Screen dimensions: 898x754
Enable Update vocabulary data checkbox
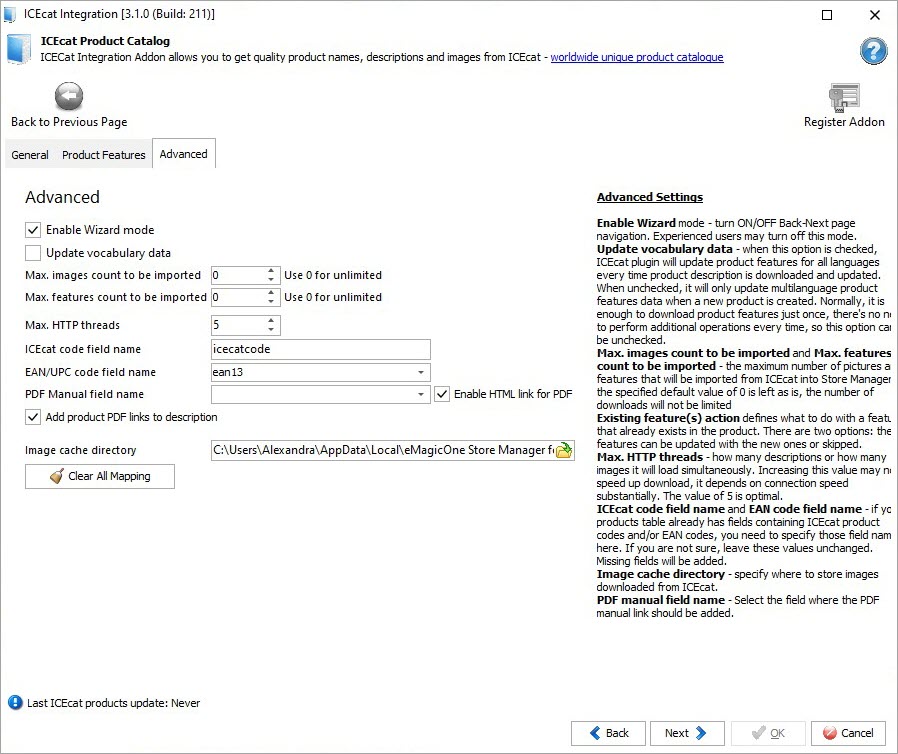click(x=33, y=252)
